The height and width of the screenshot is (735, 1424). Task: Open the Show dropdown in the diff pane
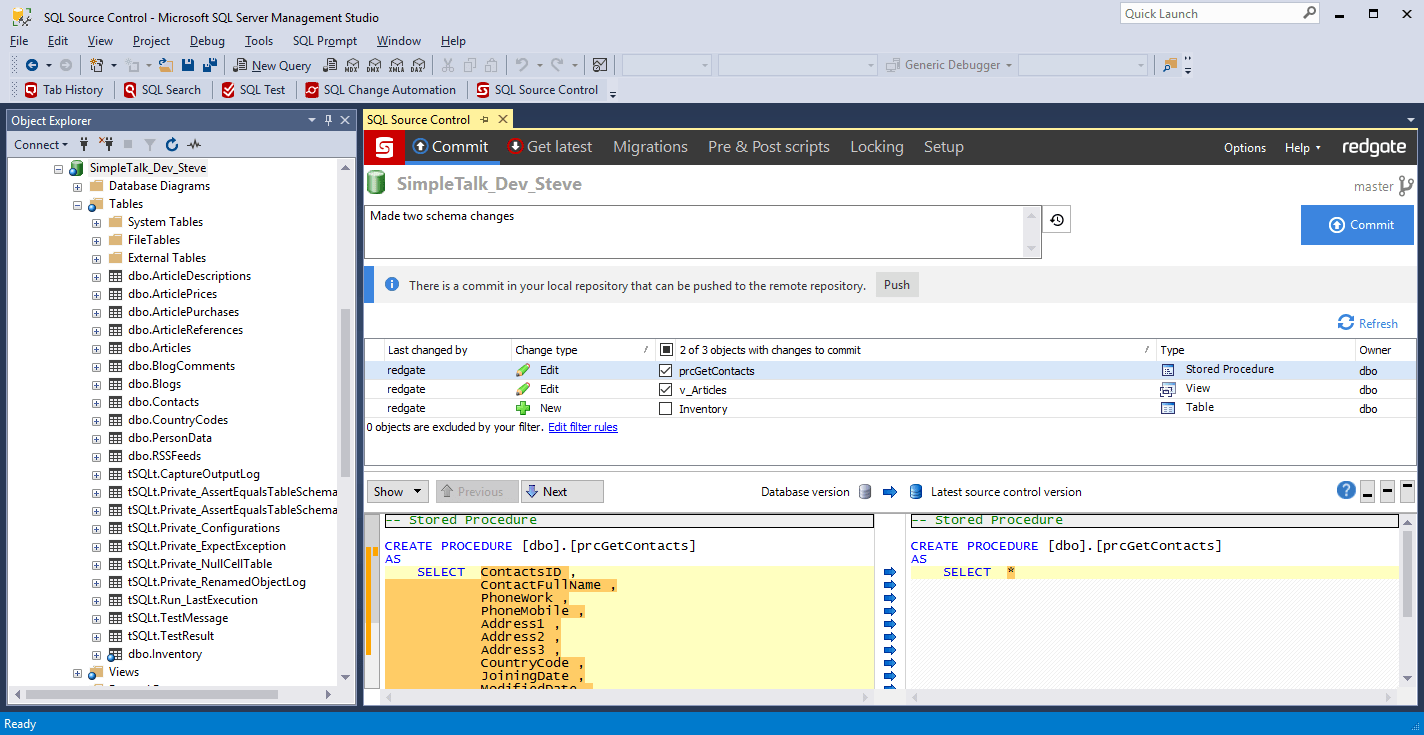pyautogui.click(x=397, y=491)
